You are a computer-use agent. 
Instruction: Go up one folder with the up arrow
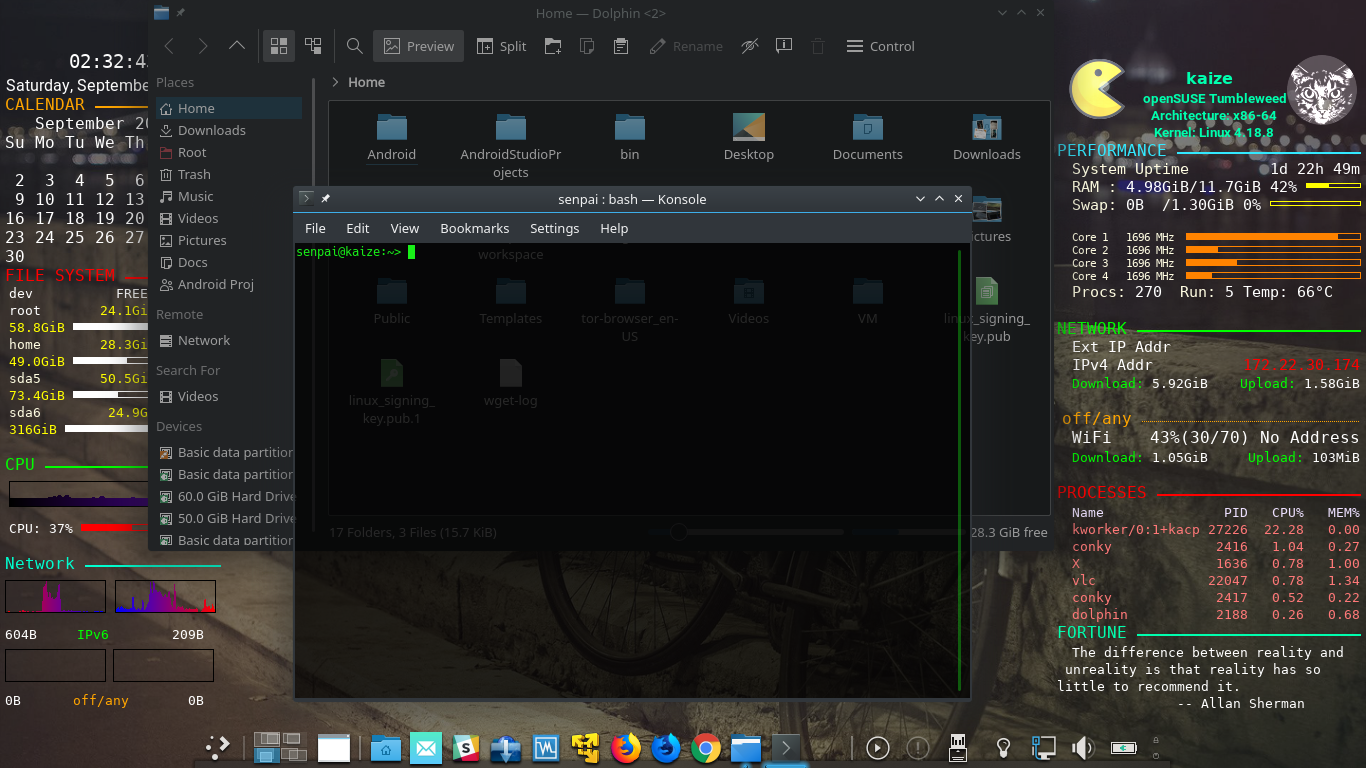click(x=237, y=46)
